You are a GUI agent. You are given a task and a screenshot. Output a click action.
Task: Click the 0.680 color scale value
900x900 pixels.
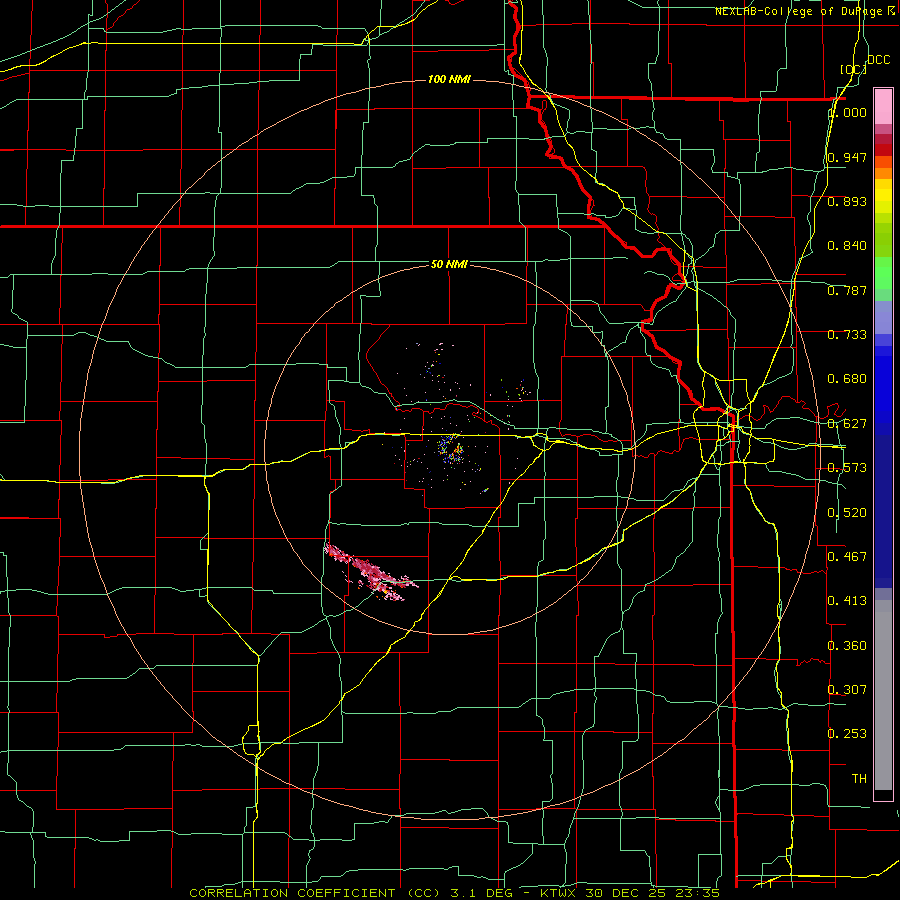pos(847,379)
